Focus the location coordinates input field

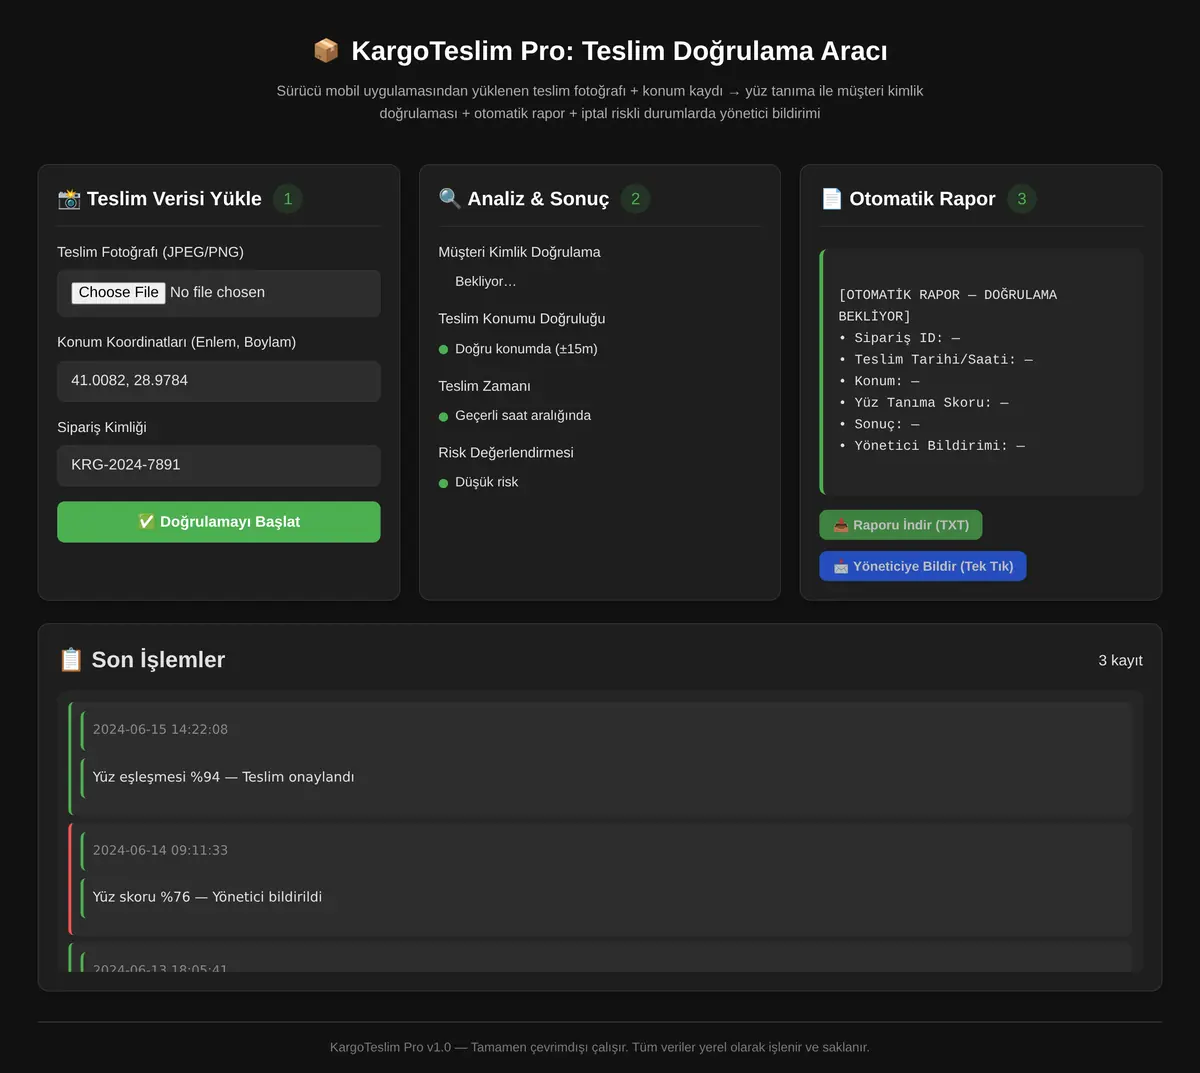coord(219,381)
